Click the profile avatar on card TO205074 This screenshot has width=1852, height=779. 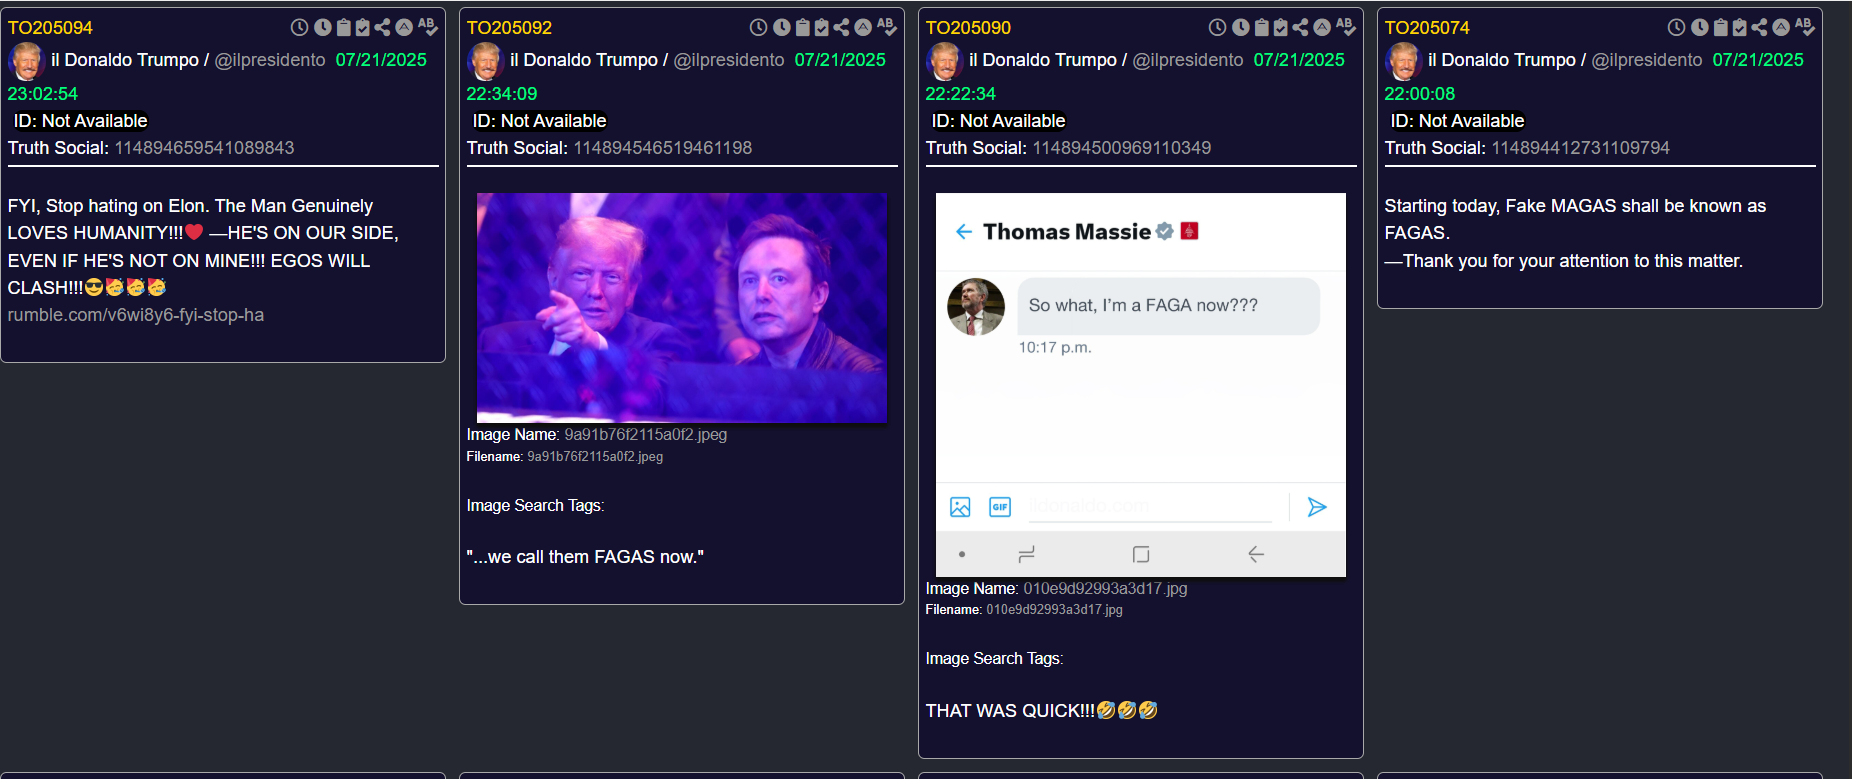pyautogui.click(x=1403, y=61)
